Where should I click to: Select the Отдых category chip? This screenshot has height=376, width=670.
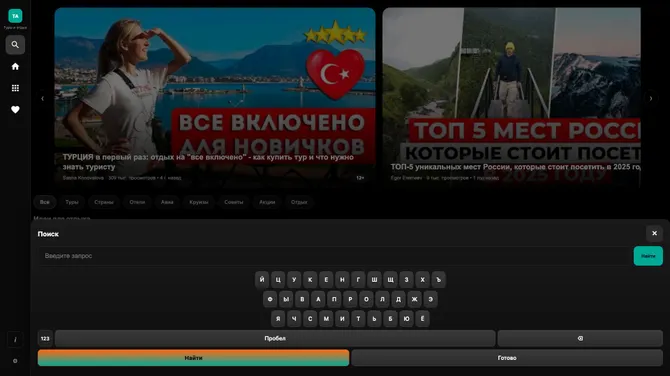(299, 202)
